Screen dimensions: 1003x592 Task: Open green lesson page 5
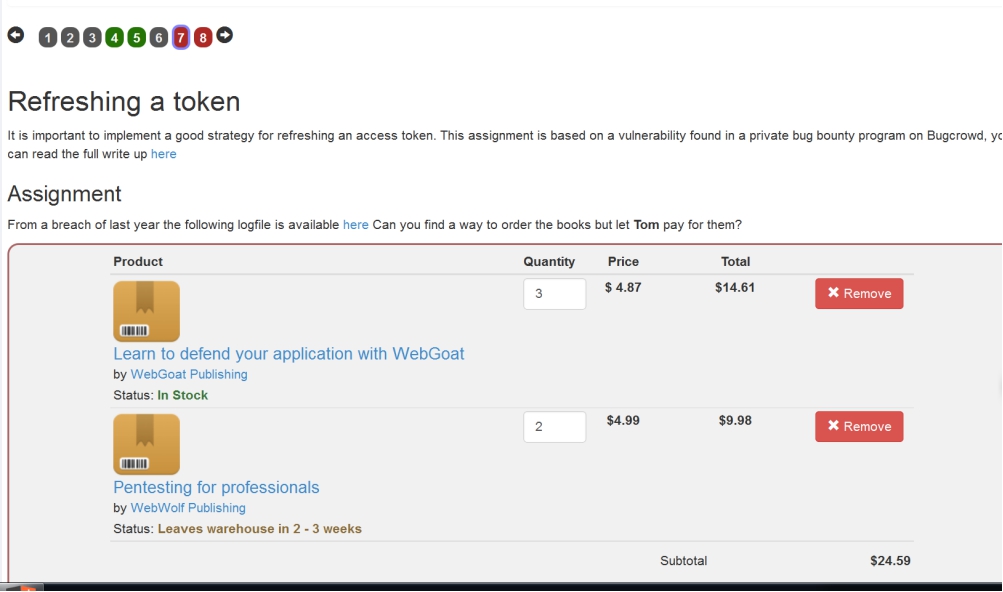[x=136, y=38]
